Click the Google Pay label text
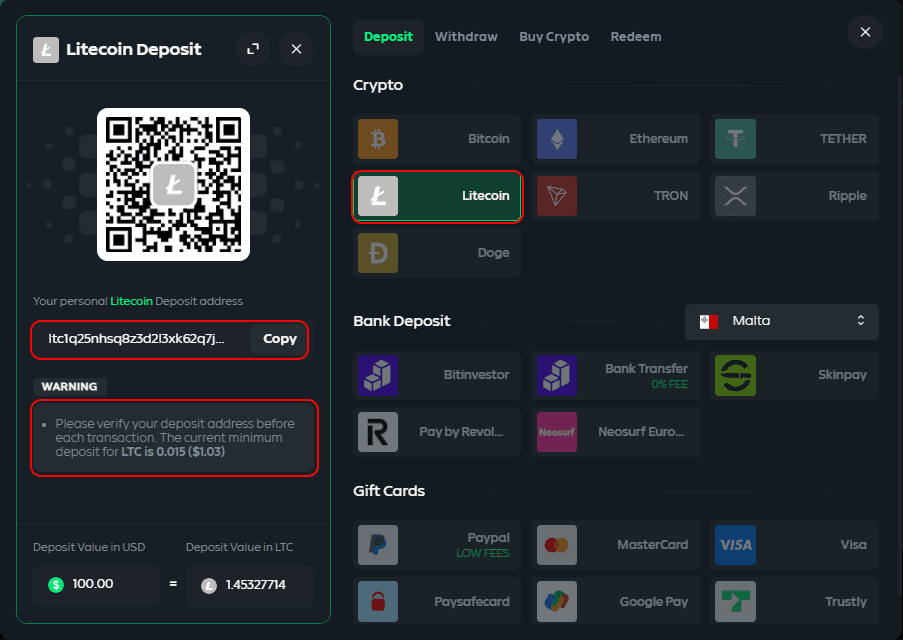The width and height of the screenshot is (903, 640). click(654, 602)
